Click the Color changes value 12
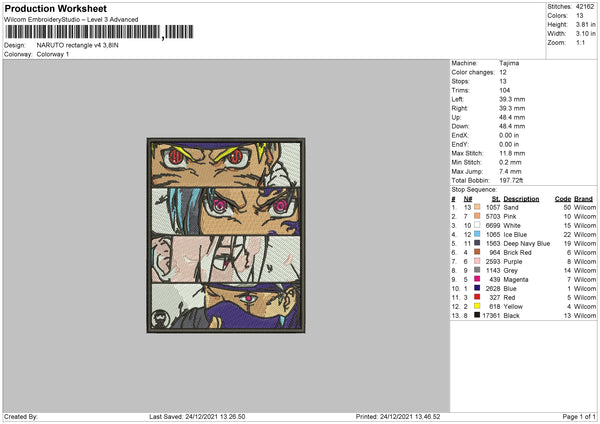The height and width of the screenshot is (424, 600). [503, 72]
